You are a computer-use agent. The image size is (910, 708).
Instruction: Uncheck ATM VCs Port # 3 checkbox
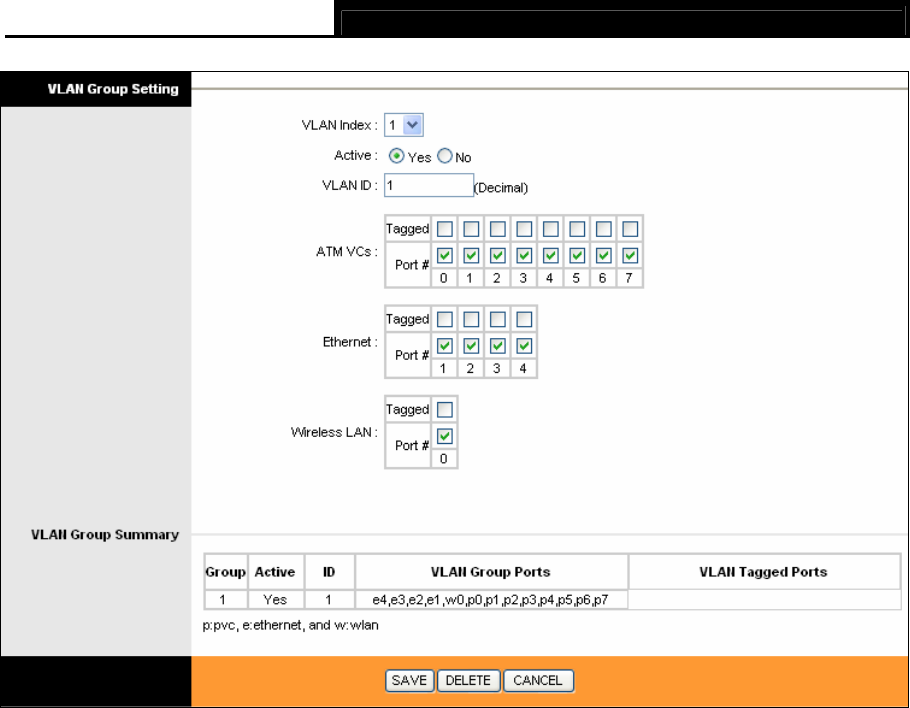point(524,255)
